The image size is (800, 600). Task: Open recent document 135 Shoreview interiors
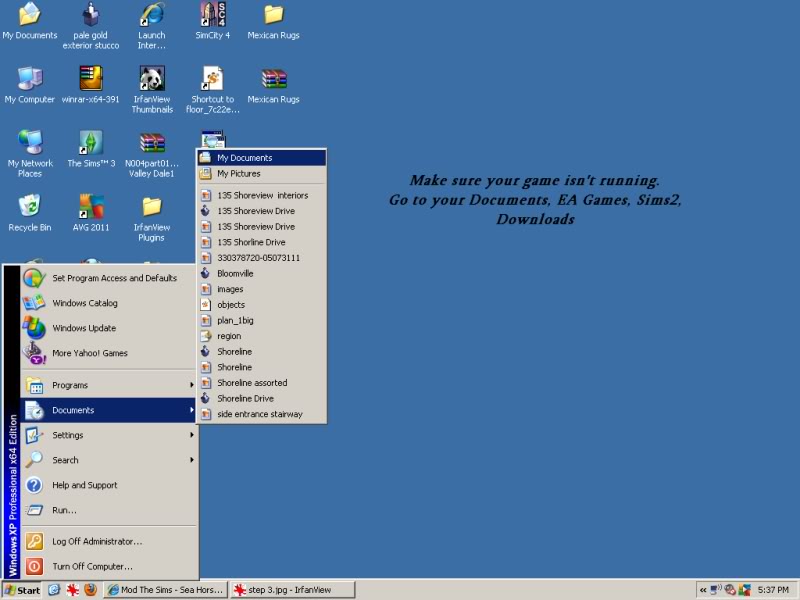click(262, 195)
